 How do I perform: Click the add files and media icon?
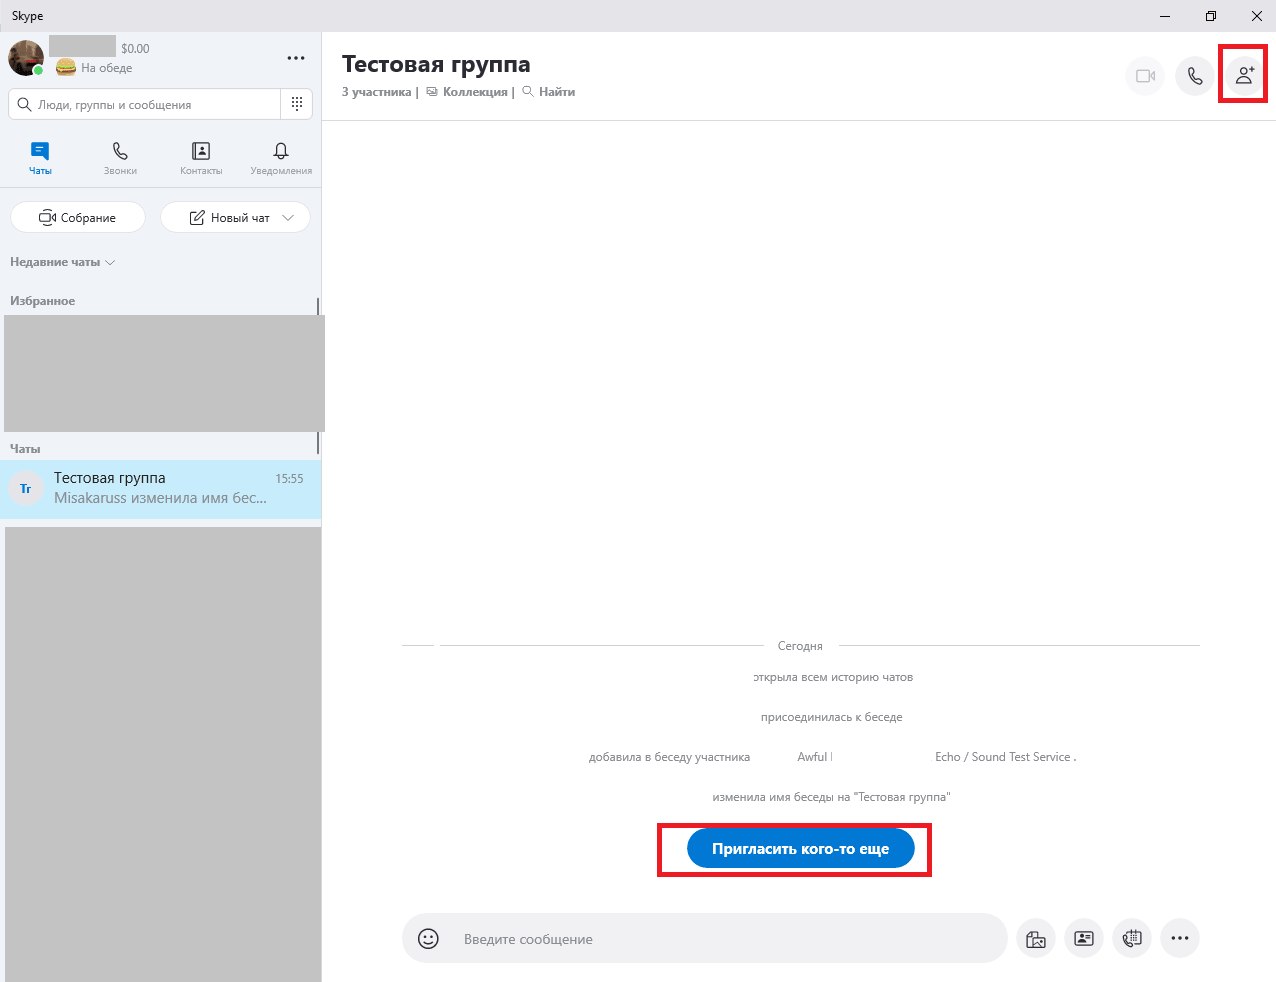pyautogui.click(x=1036, y=938)
